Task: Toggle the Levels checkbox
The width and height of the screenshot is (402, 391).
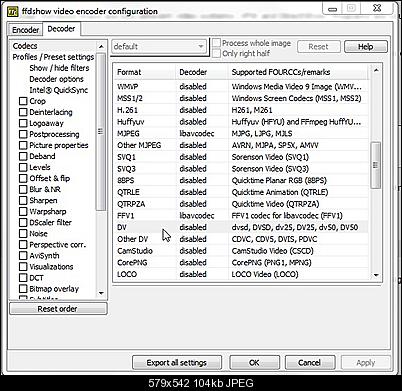Action: 23,167
